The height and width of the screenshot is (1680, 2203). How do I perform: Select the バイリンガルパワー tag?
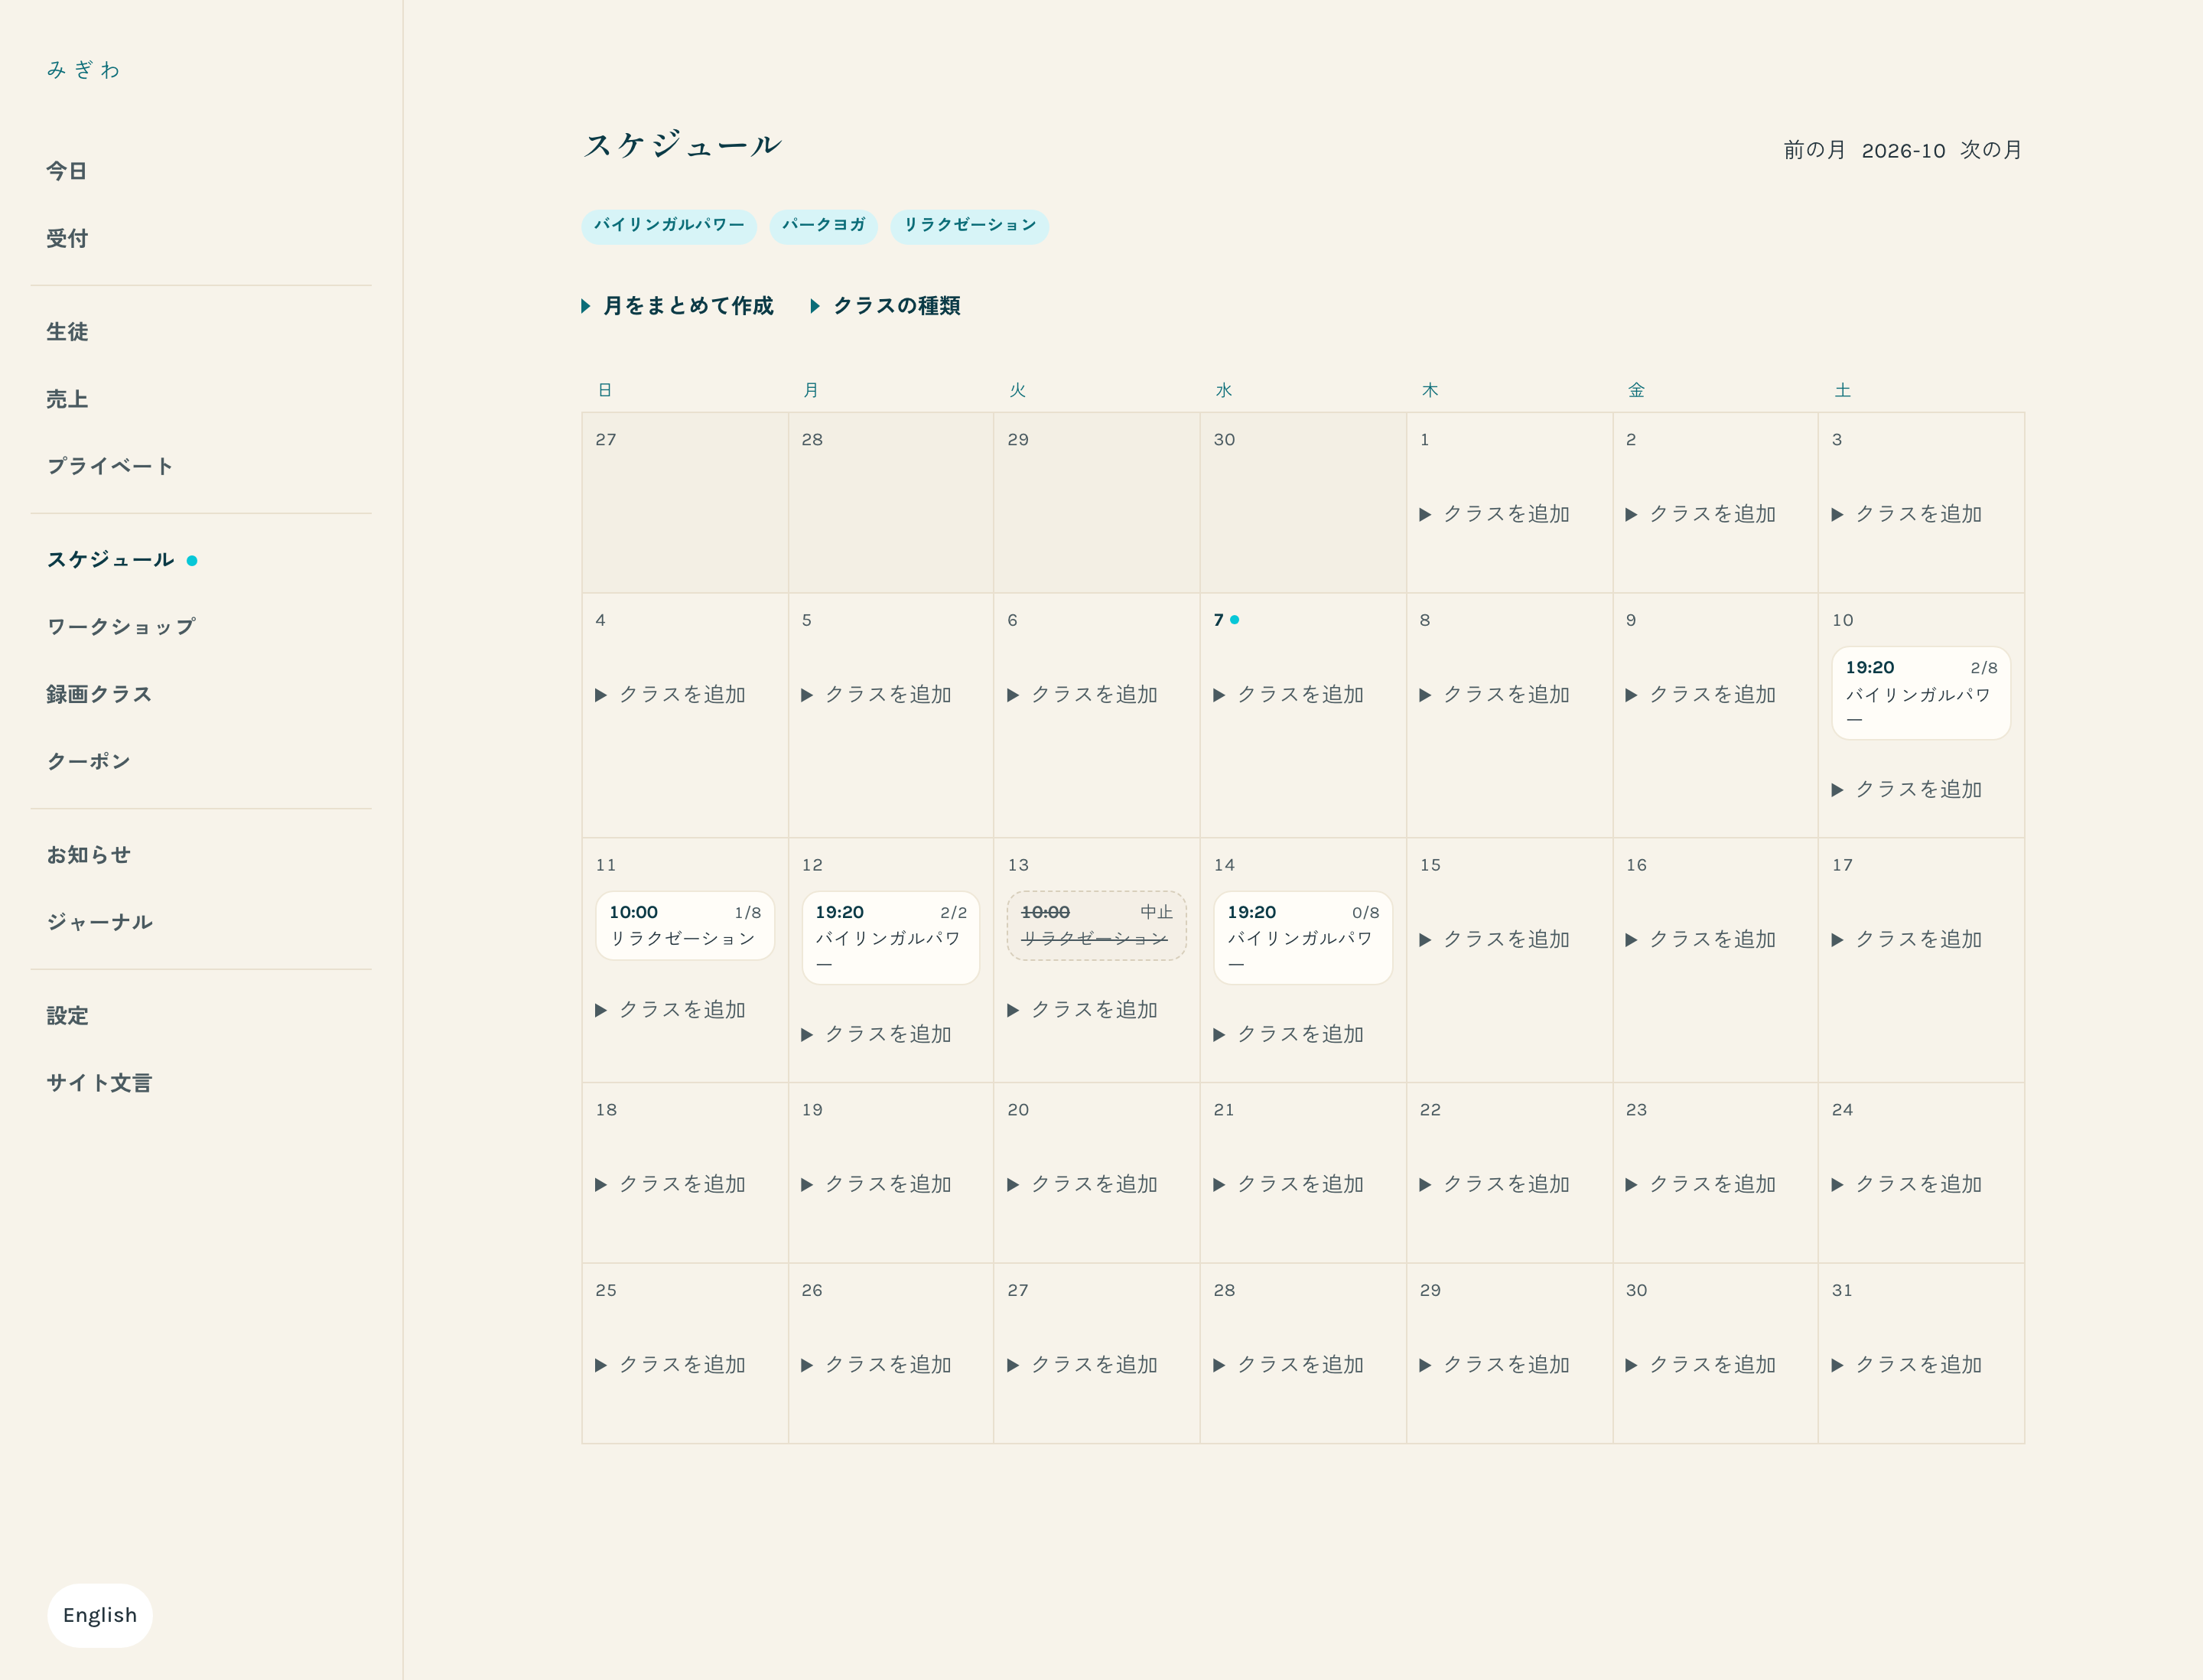tap(669, 226)
